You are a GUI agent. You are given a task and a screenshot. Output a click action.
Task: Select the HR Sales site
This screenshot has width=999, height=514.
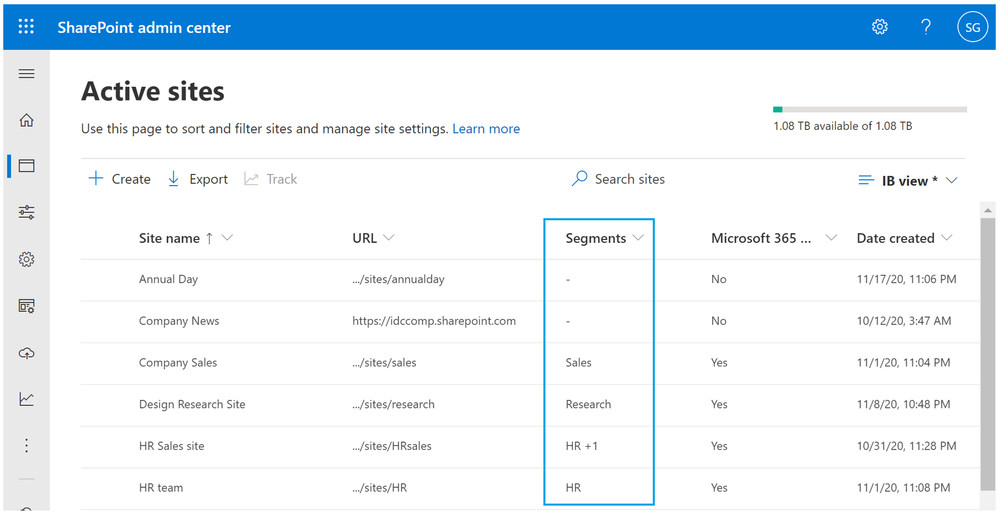point(171,446)
